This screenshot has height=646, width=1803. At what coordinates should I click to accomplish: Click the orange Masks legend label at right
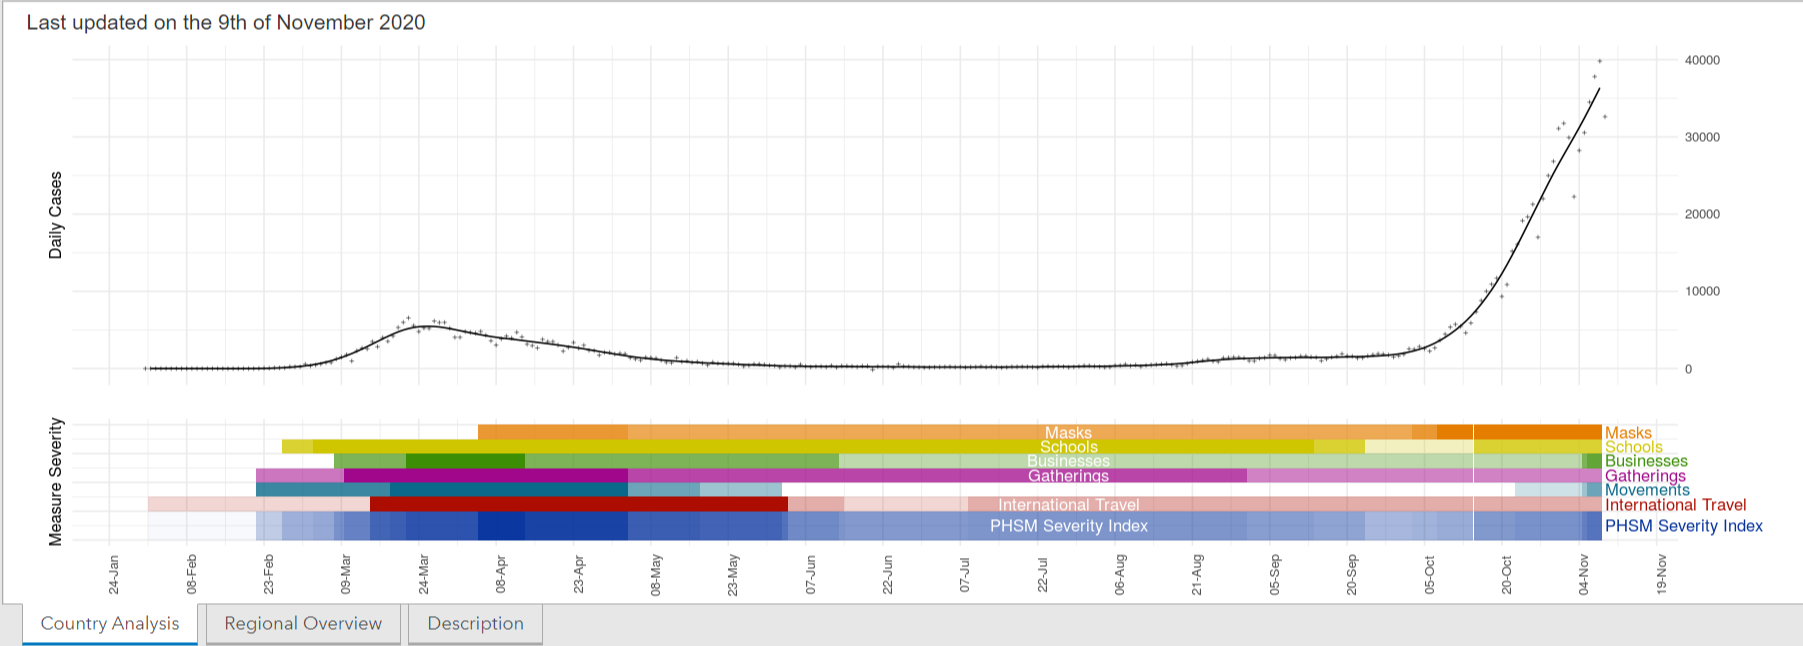click(x=1628, y=433)
